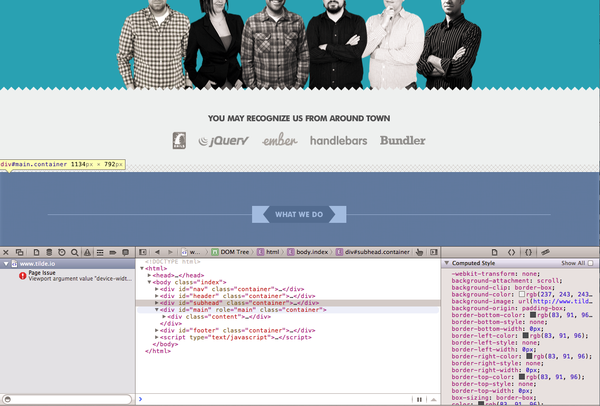Click the WHAT WE DO banner

tap(299, 214)
